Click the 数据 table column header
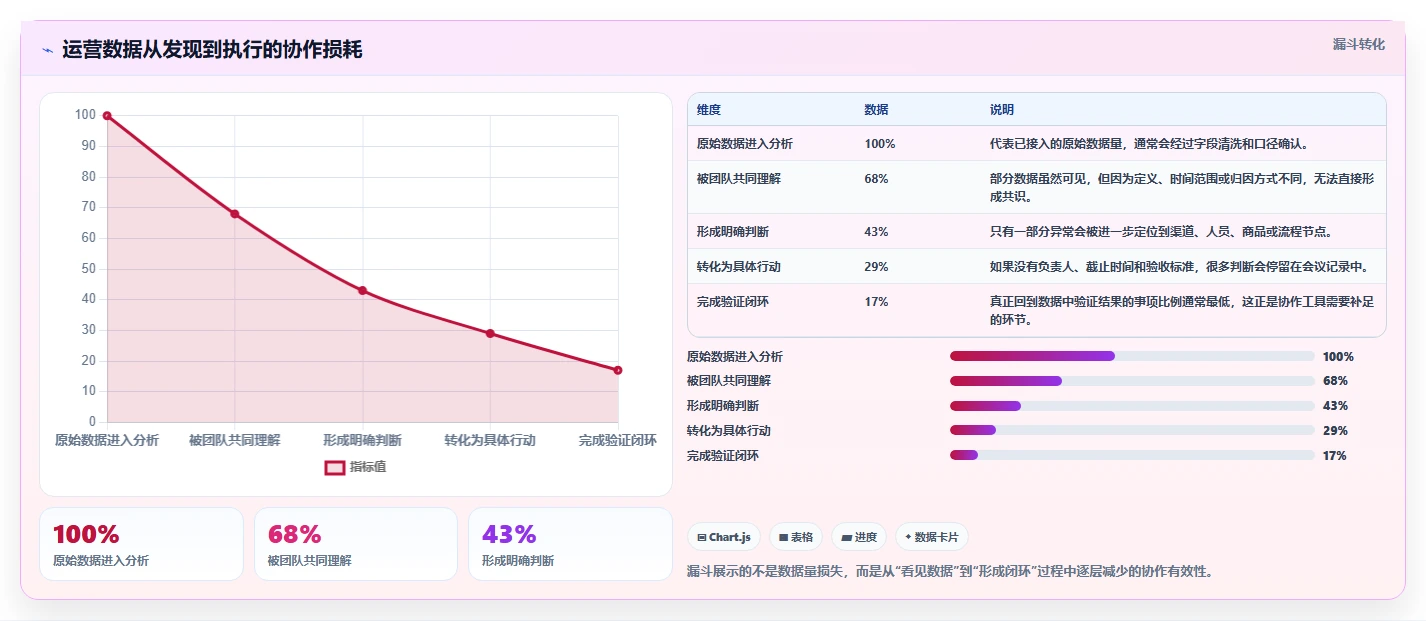The image size is (1426, 621). [876, 110]
